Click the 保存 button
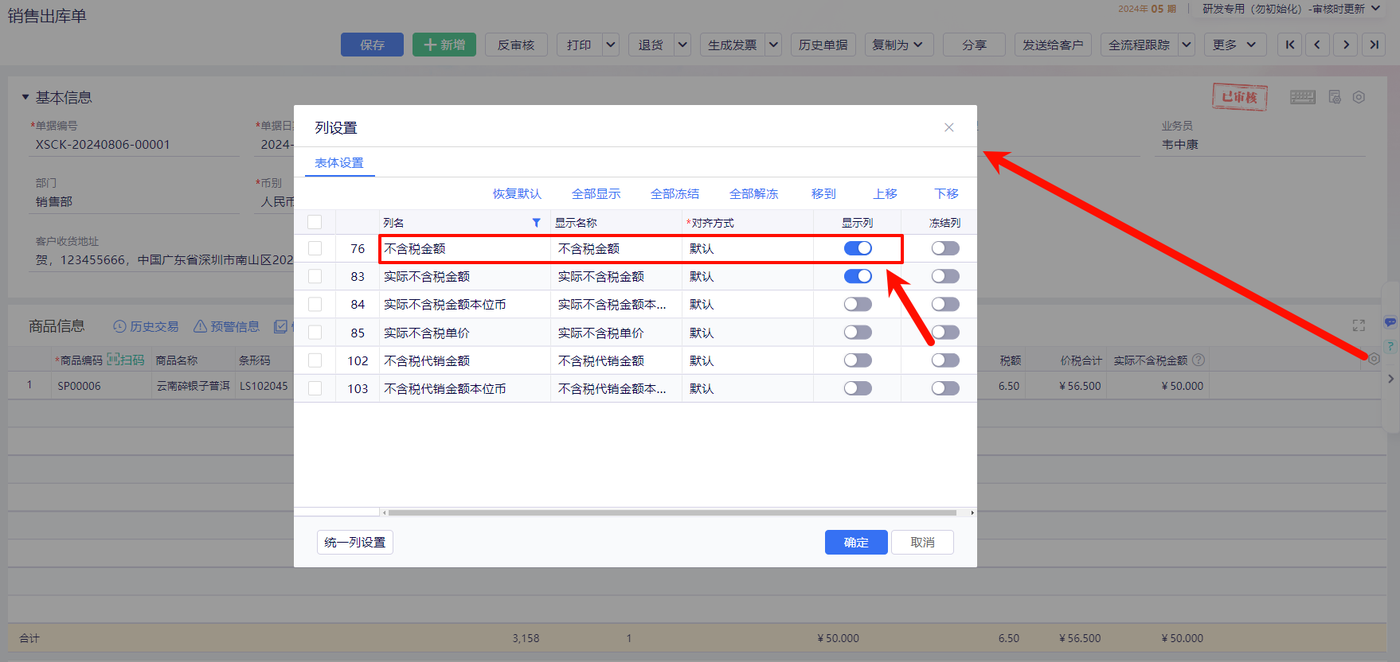 [x=372, y=45]
